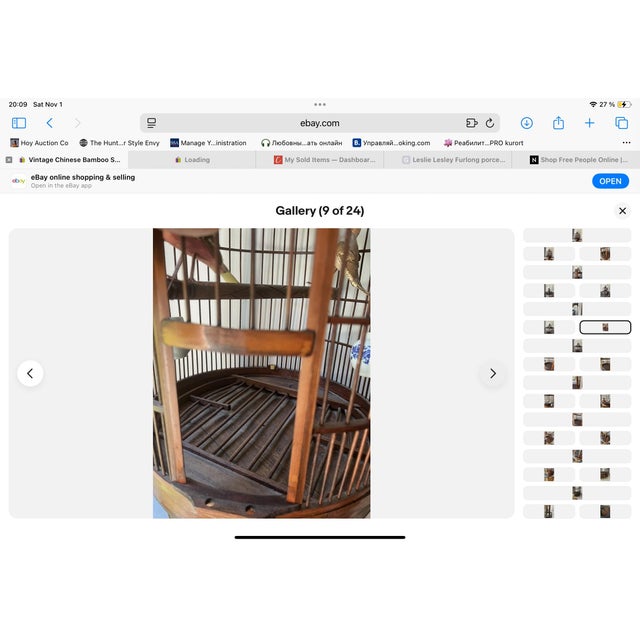Open the page menu icon in address bar
The image size is (640, 640).
pyautogui.click(x=151, y=123)
